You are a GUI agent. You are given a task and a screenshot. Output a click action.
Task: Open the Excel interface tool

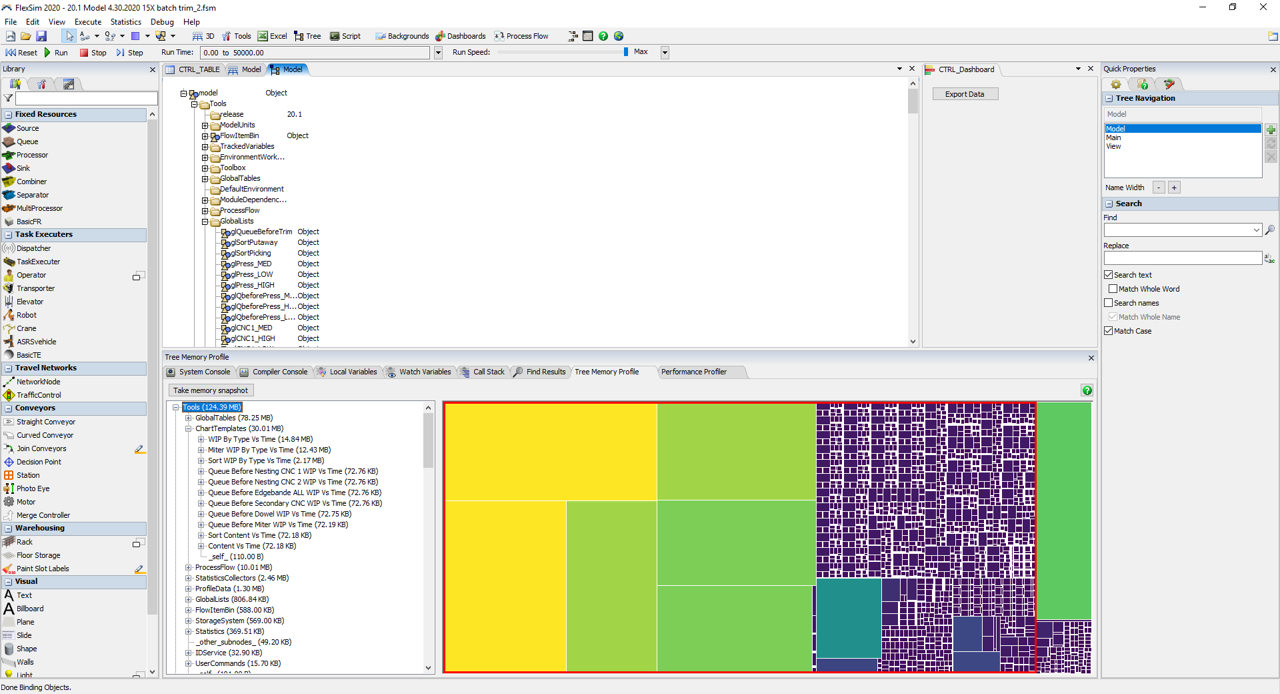click(x=272, y=36)
